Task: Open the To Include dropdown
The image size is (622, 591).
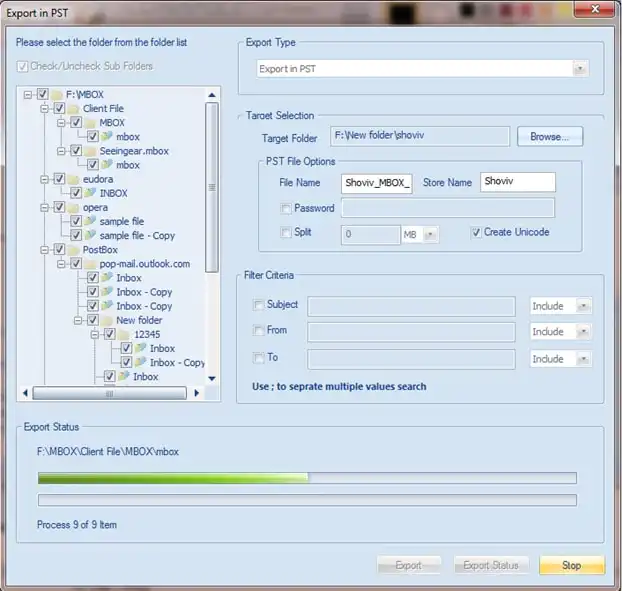Action: [583, 359]
